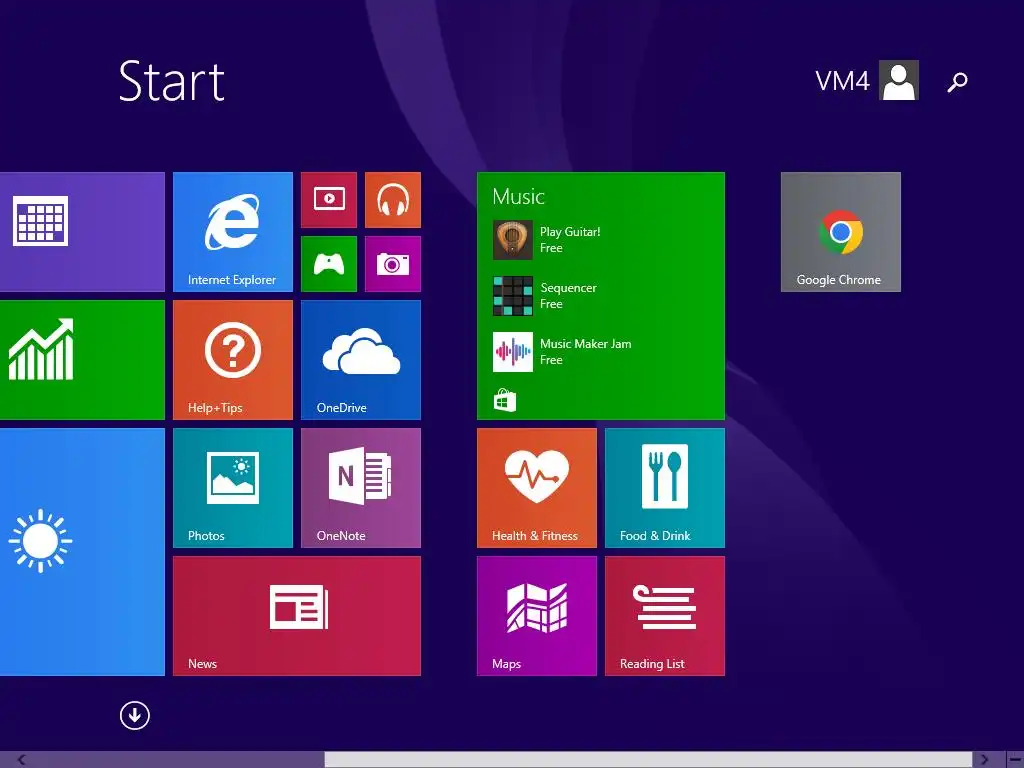Viewport: 1024px width, 768px height.
Task: Open the Music headphones small tile
Action: click(392, 200)
